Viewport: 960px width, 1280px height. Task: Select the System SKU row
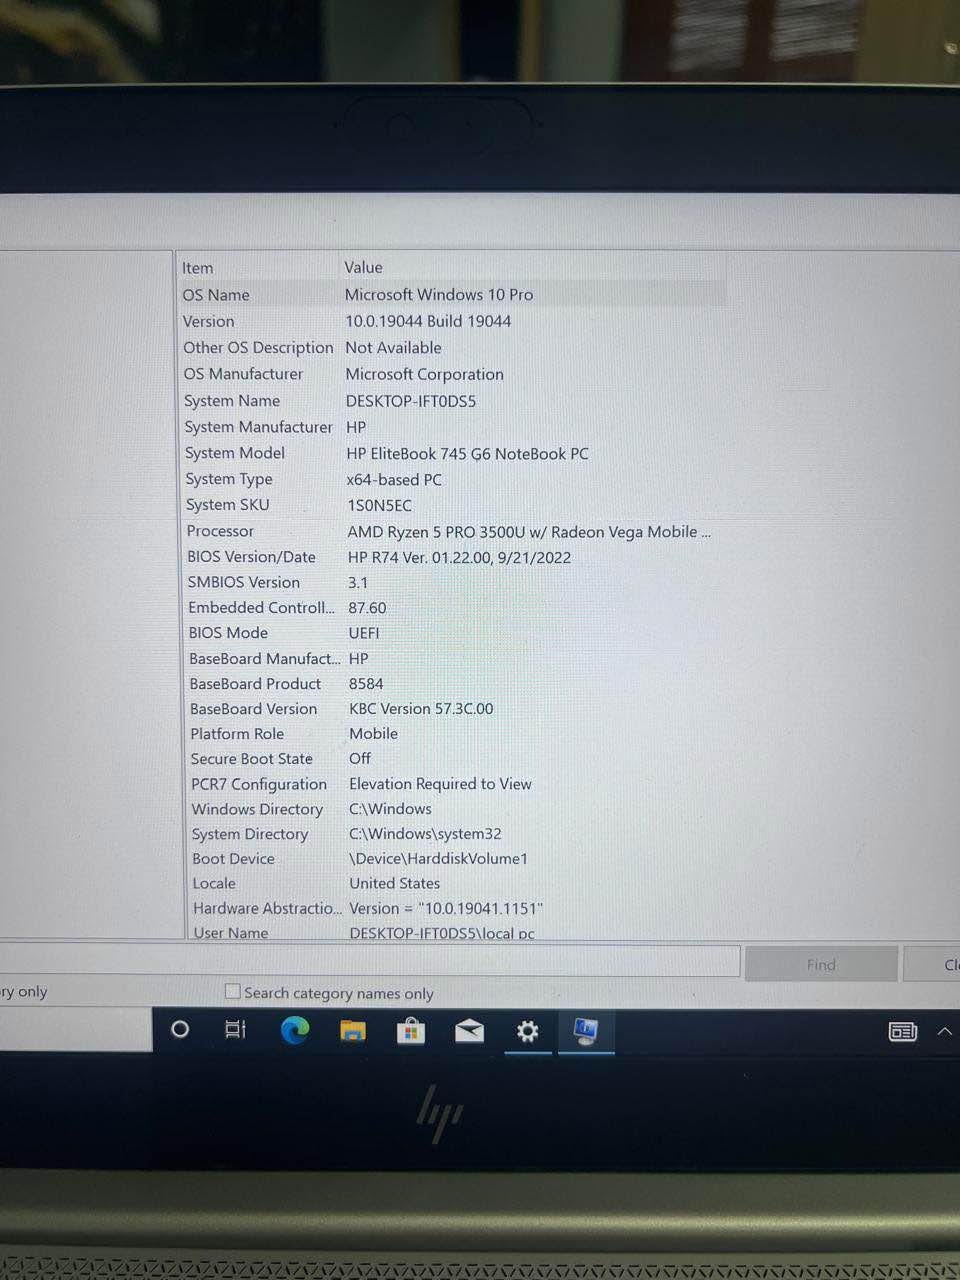pos(453,505)
